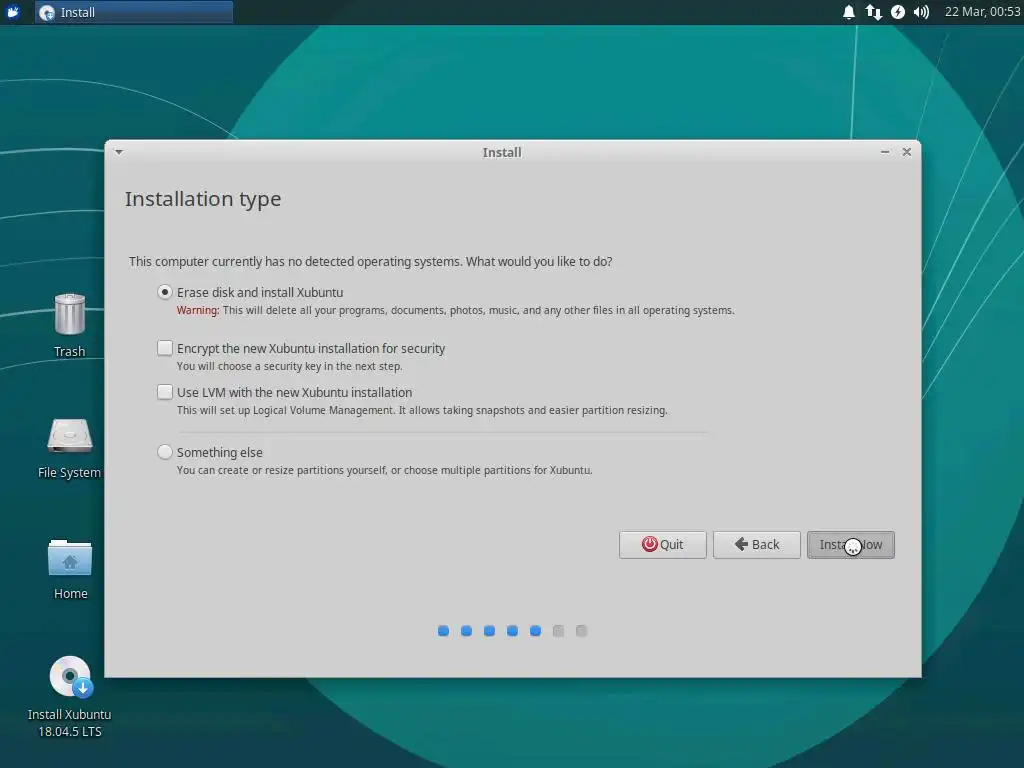1024x768 pixels.
Task: Click text 'You will choose a security key'
Action: pos(289,366)
